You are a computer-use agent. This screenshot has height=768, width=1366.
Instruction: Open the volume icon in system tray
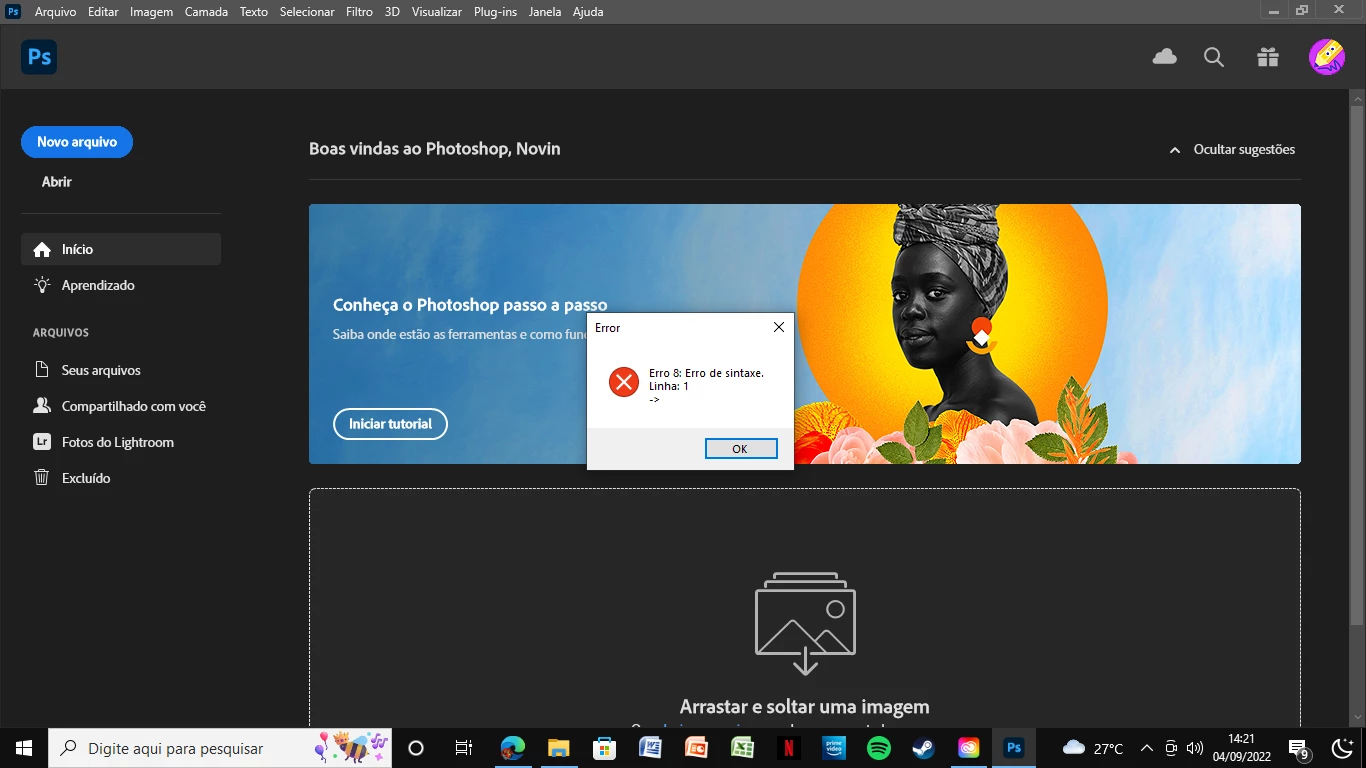coord(1194,748)
